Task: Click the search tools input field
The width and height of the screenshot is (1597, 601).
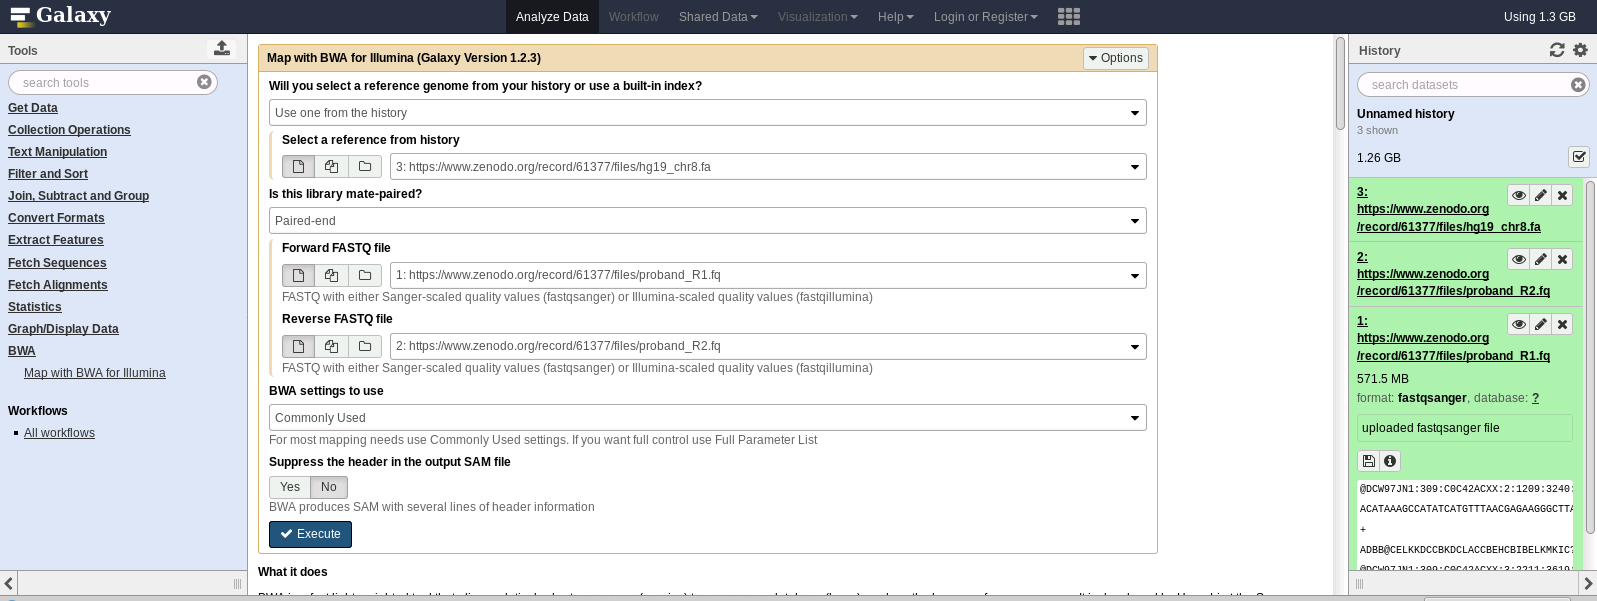Action: [x=105, y=82]
